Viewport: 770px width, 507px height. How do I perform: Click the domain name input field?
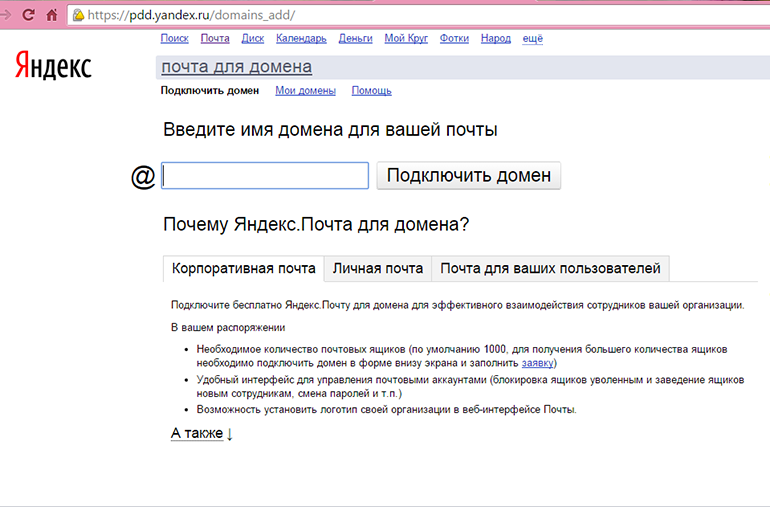point(265,175)
